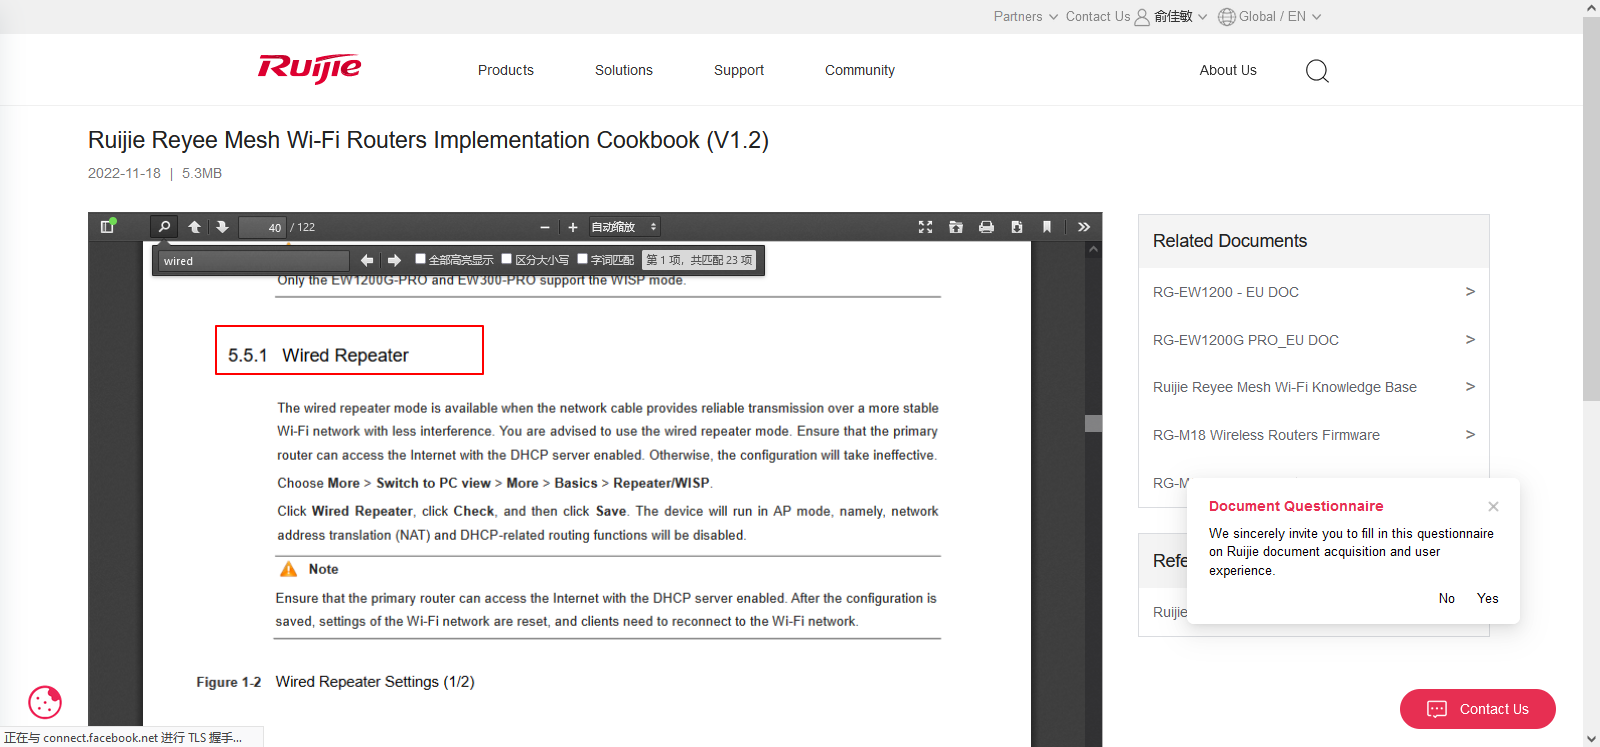Open the About Us menu
1600x747 pixels.
1228,70
